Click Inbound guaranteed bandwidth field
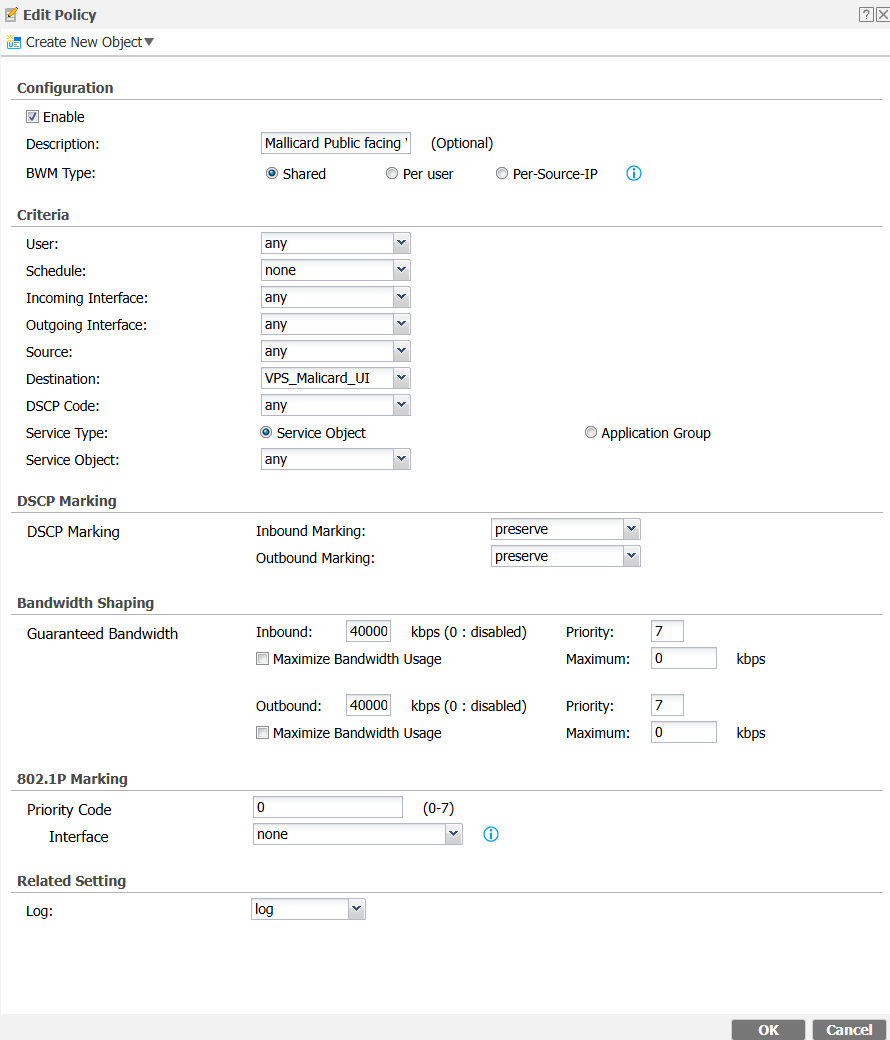890x1040 pixels. (369, 631)
